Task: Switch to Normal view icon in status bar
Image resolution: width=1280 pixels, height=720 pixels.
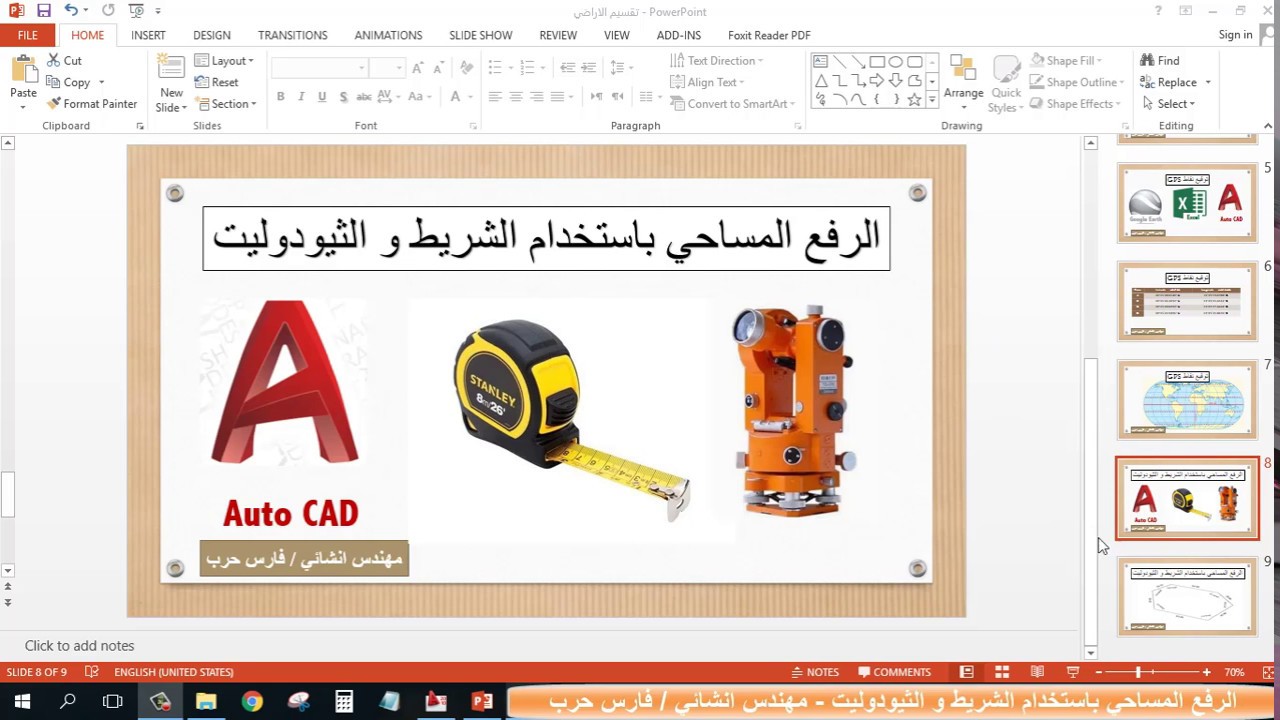Action: pos(966,672)
